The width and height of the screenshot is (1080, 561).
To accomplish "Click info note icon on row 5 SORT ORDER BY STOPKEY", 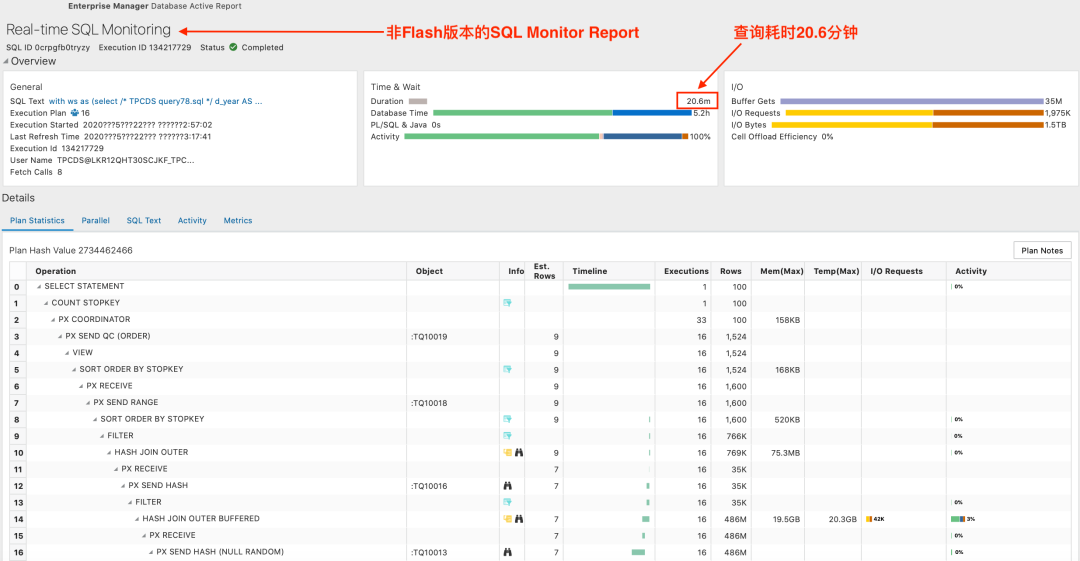I will (508, 370).
